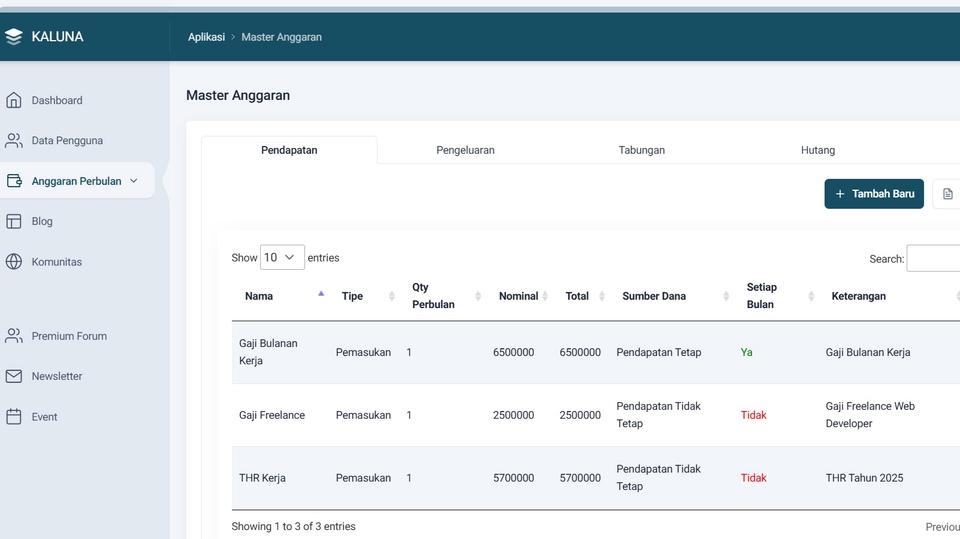The width and height of the screenshot is (960, 539).
Task: Open the Show entries count dropdown
Action: 282,257
